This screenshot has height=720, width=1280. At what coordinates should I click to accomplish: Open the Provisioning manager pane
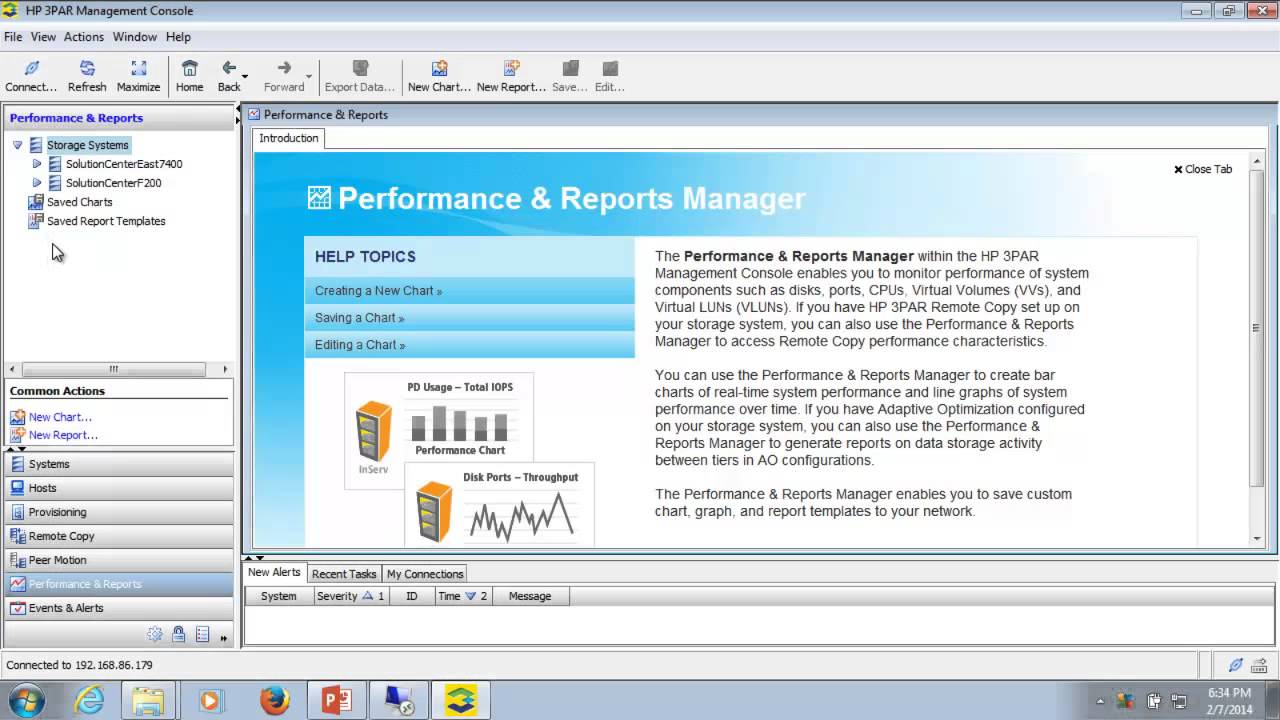[x=119, y=512]
